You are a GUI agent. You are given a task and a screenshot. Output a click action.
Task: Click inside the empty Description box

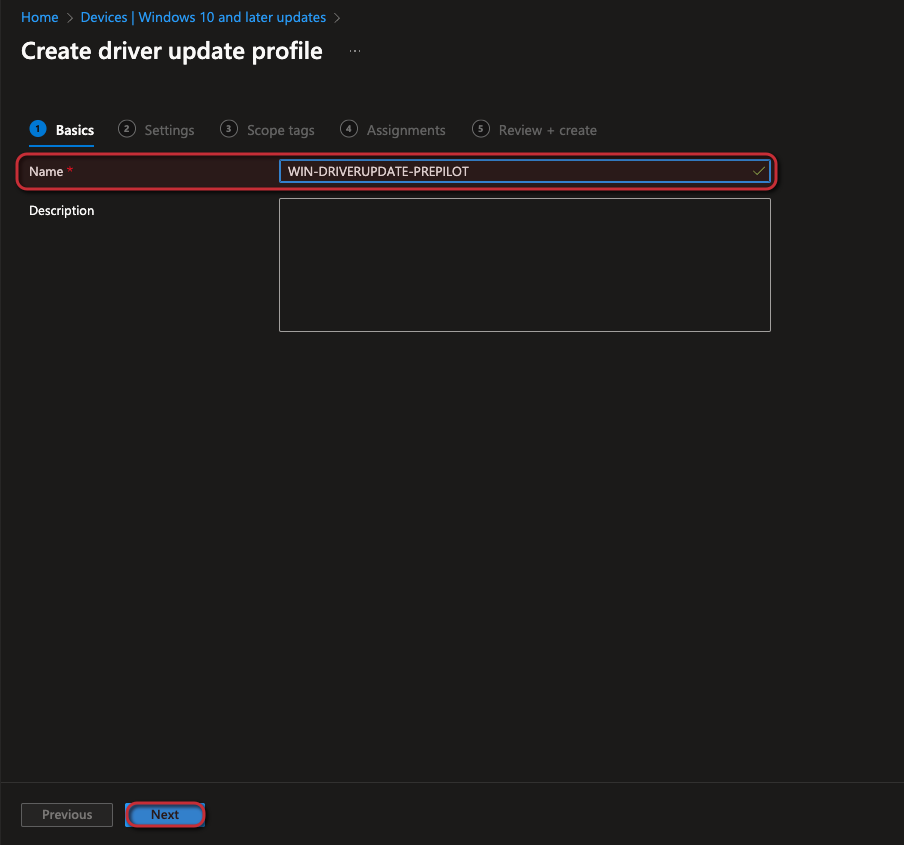(524, 264)
